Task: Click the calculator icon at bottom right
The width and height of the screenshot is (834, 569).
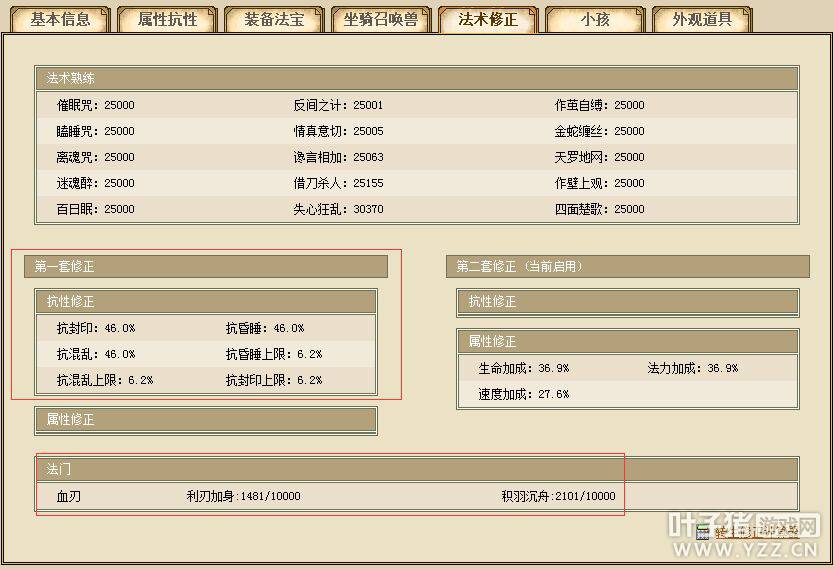Action: (703, 533)
